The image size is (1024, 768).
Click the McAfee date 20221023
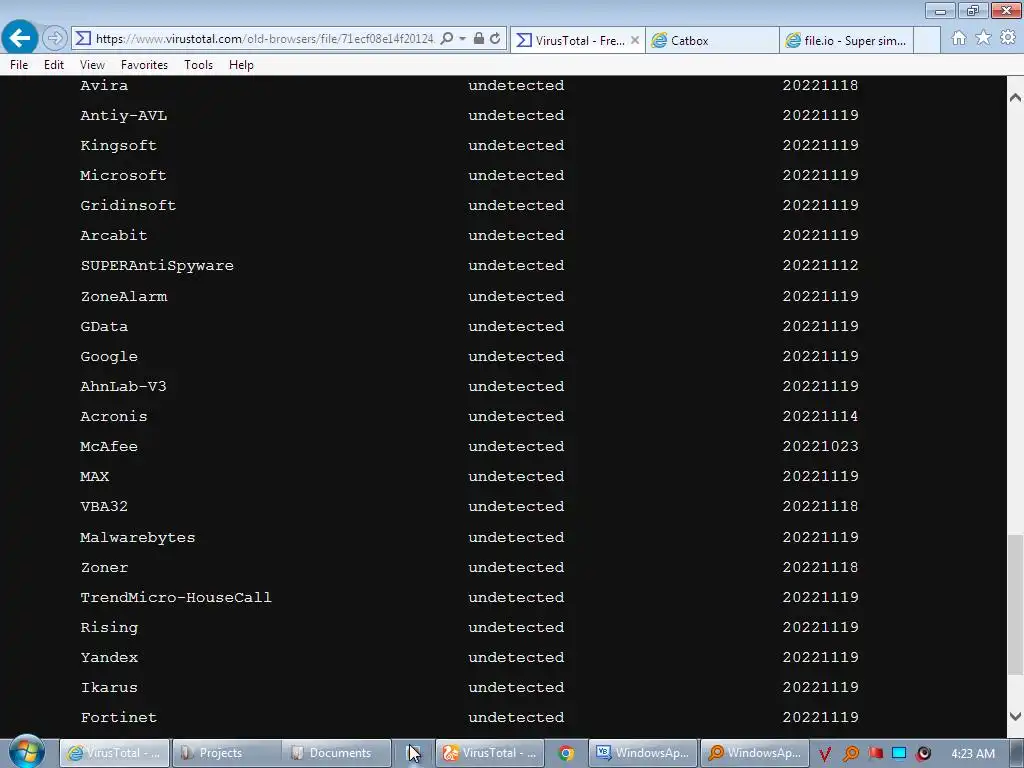click(x=820, y=447)
